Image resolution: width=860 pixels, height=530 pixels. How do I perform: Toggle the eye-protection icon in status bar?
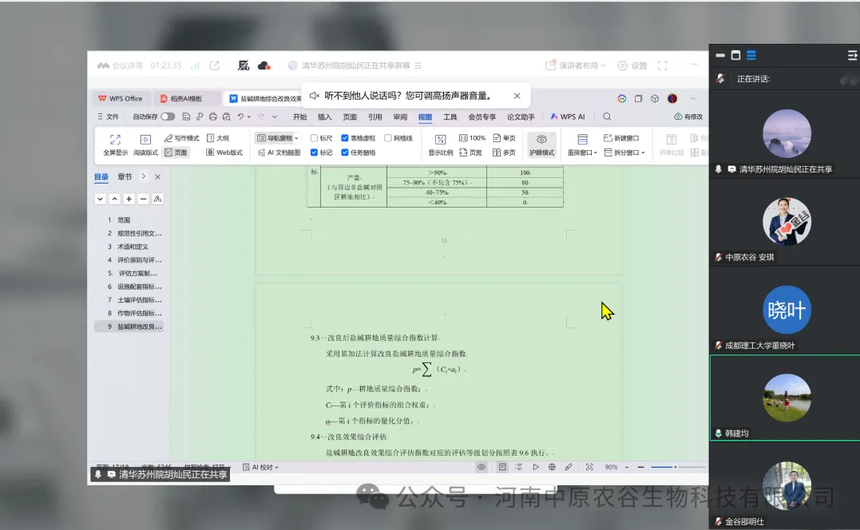(x=482, y=467)
